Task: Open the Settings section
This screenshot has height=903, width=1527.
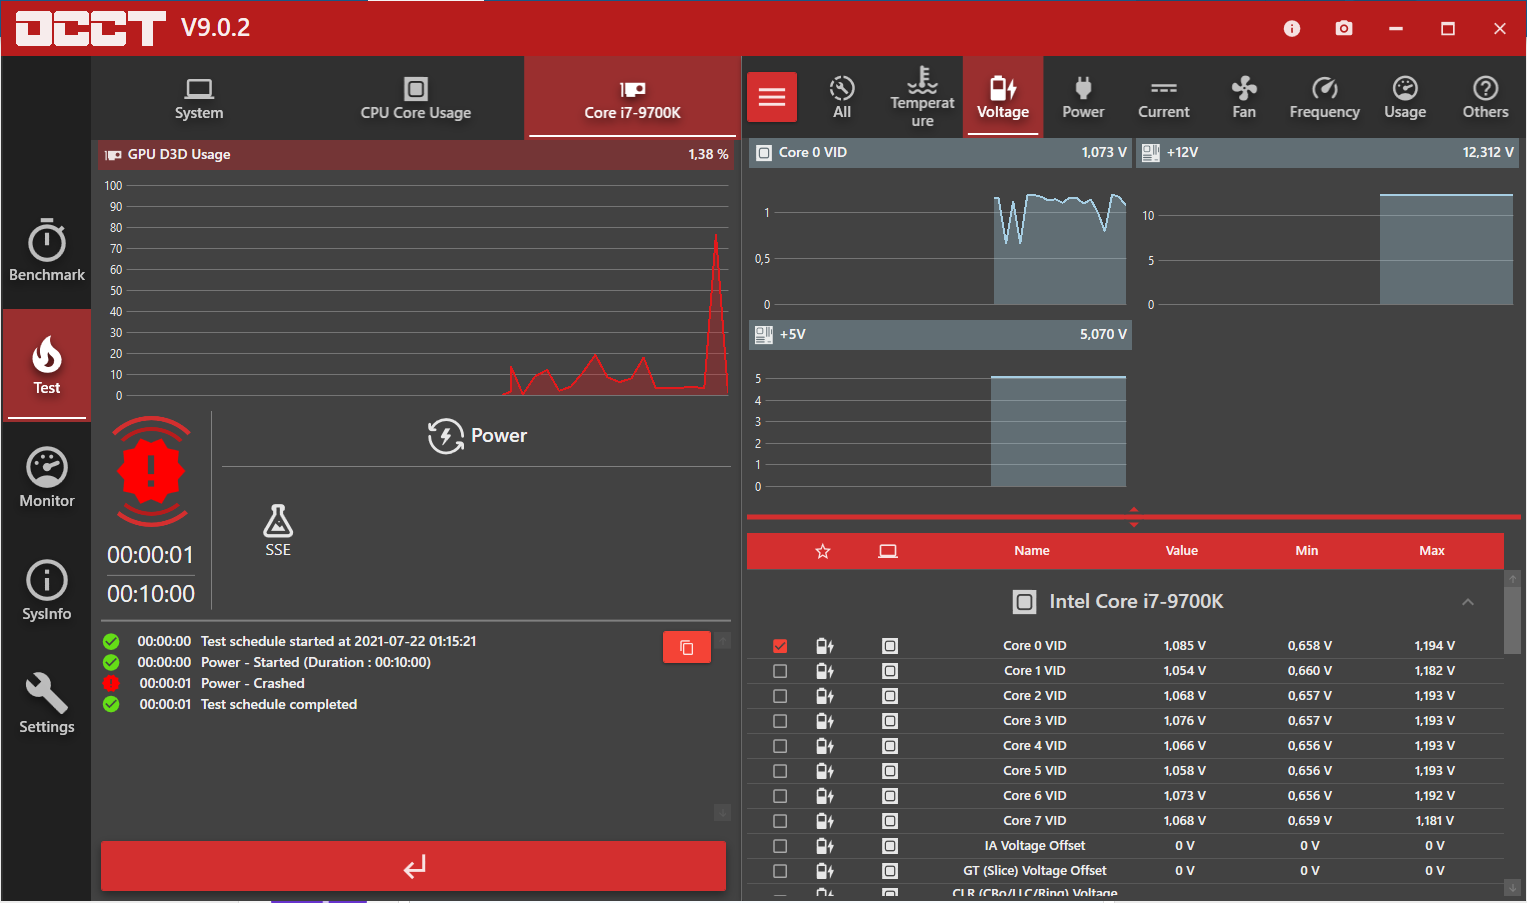Action: coord(46,704)
